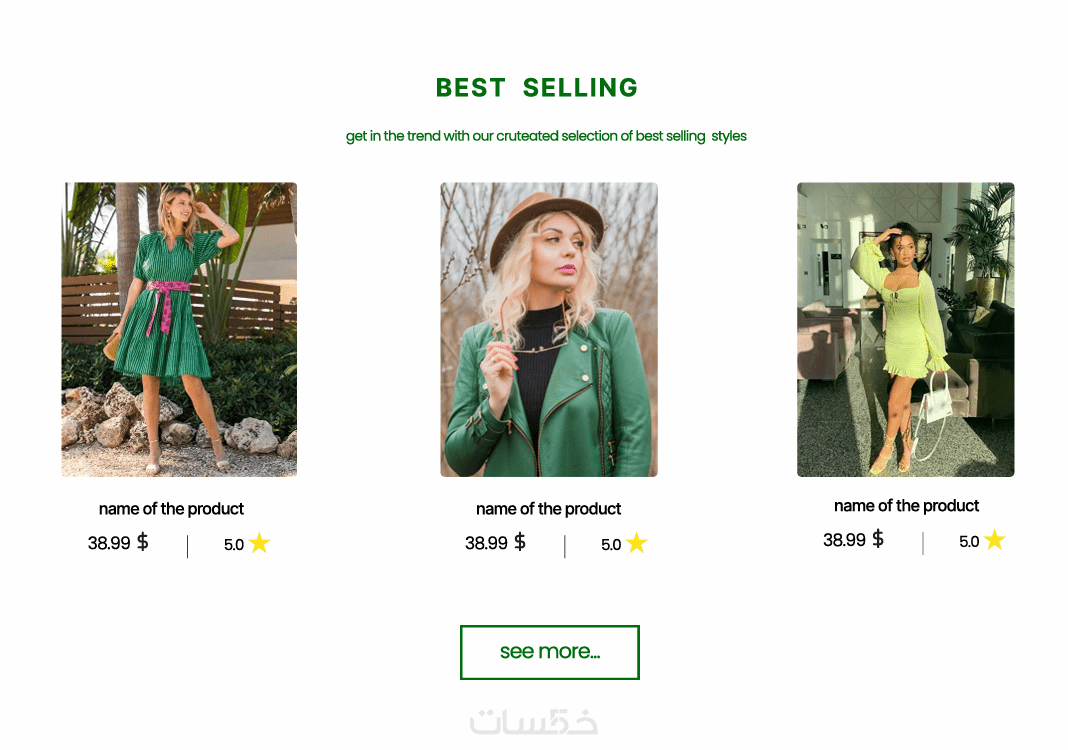The image size is (1068, 750).
Task: Open the lime mini dress product image
Action: [x=906, y=329]
